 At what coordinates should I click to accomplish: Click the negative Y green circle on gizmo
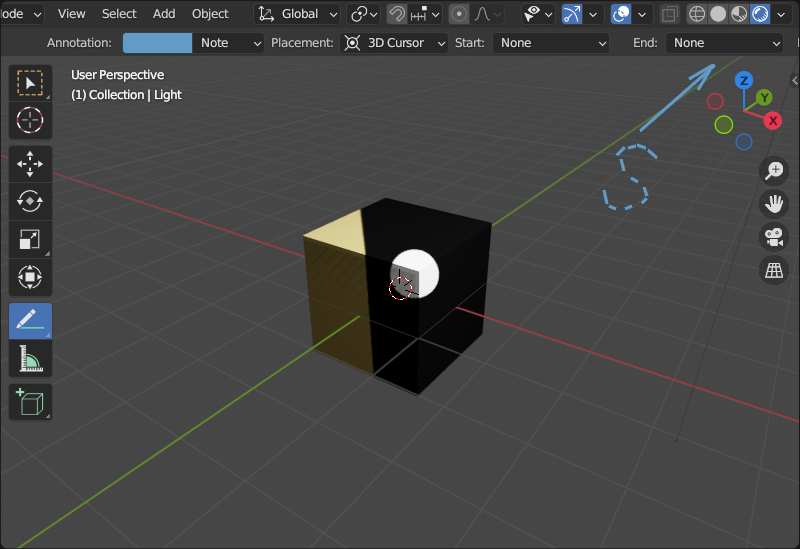723,124
